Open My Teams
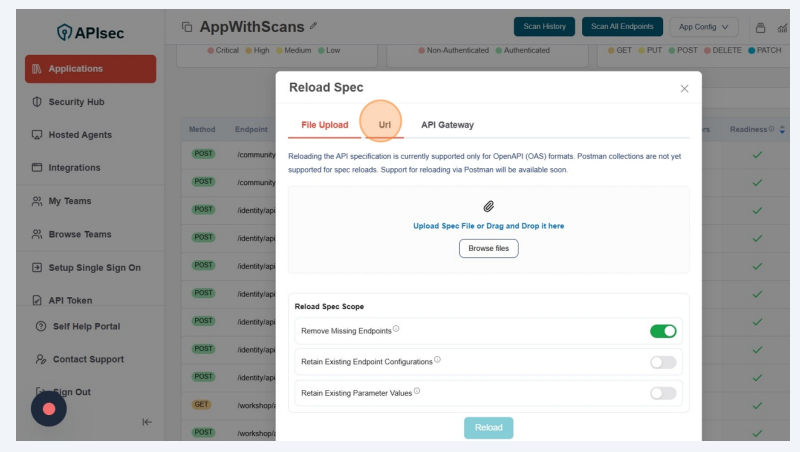The height and width of the screenshot is (452, 800). point(69,201)
